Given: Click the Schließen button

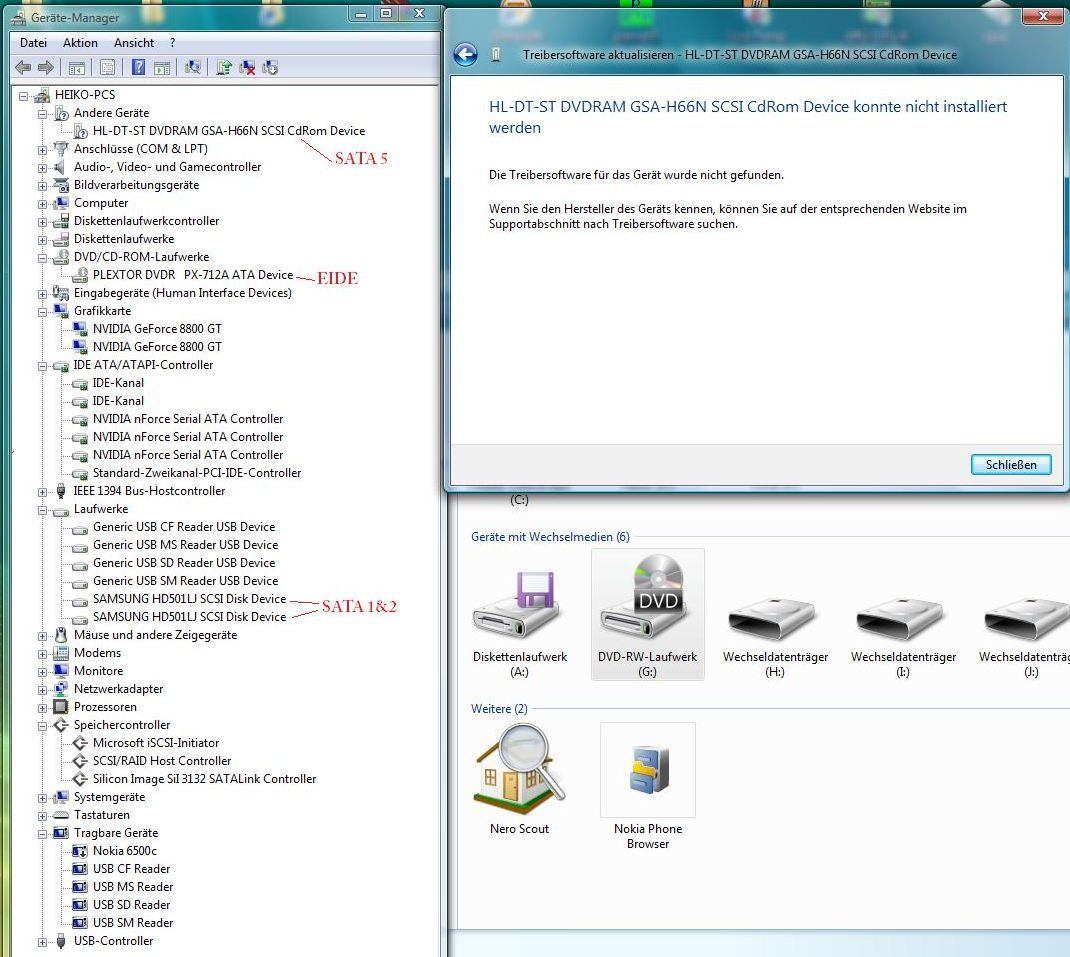Looking at the screenshot, I should tap(1011, 465).
